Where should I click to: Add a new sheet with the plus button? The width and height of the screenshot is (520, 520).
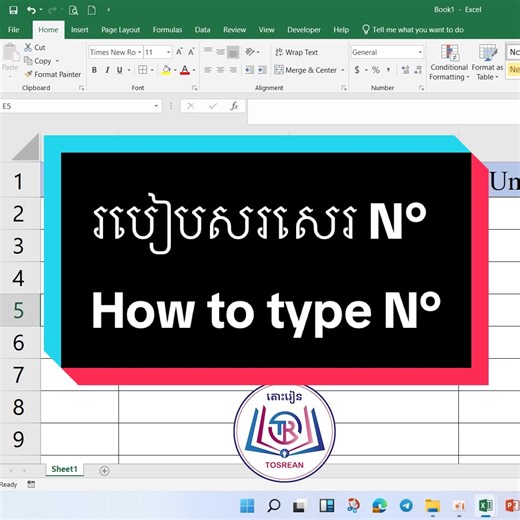point(104,470)
